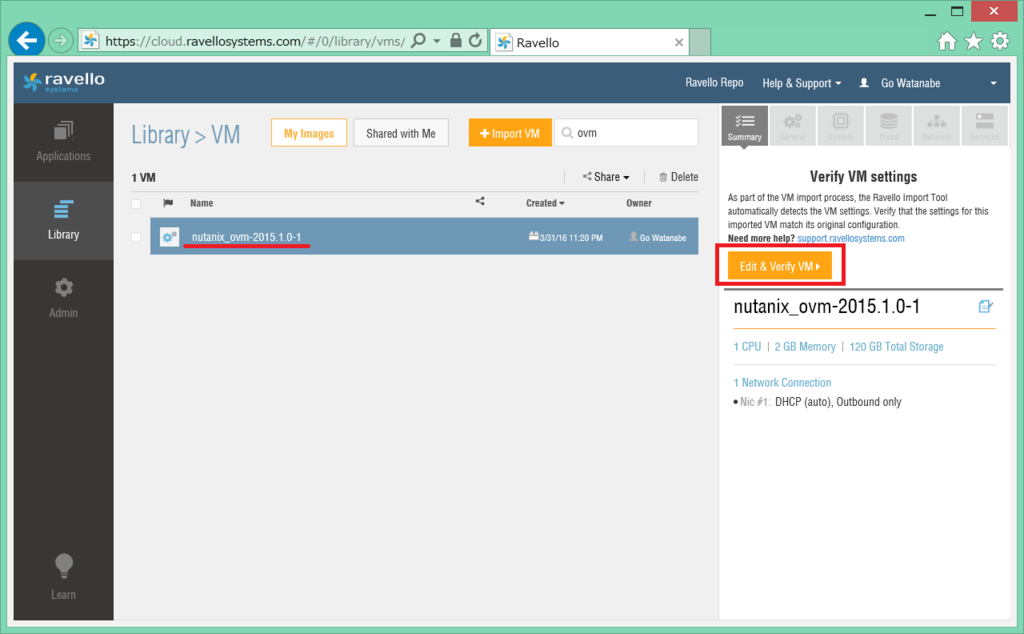Click the Owner column header

pos(639,203)
